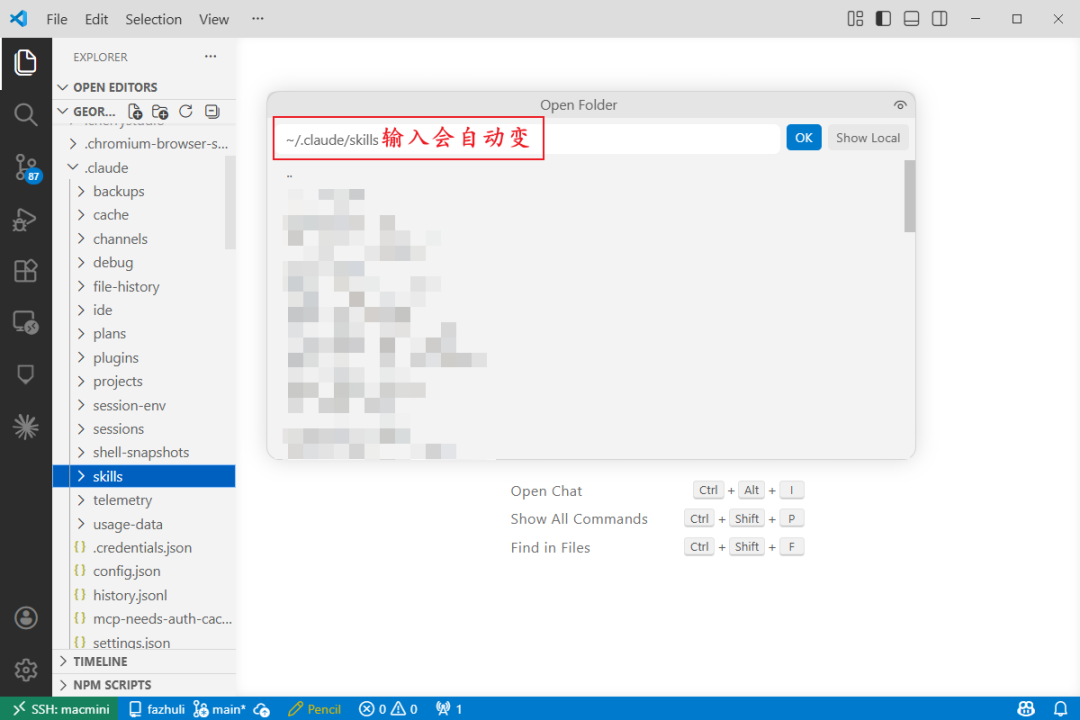1080x720 pixels.
Task: Open history.jsonl file
Action: click(x=144, y=595)
